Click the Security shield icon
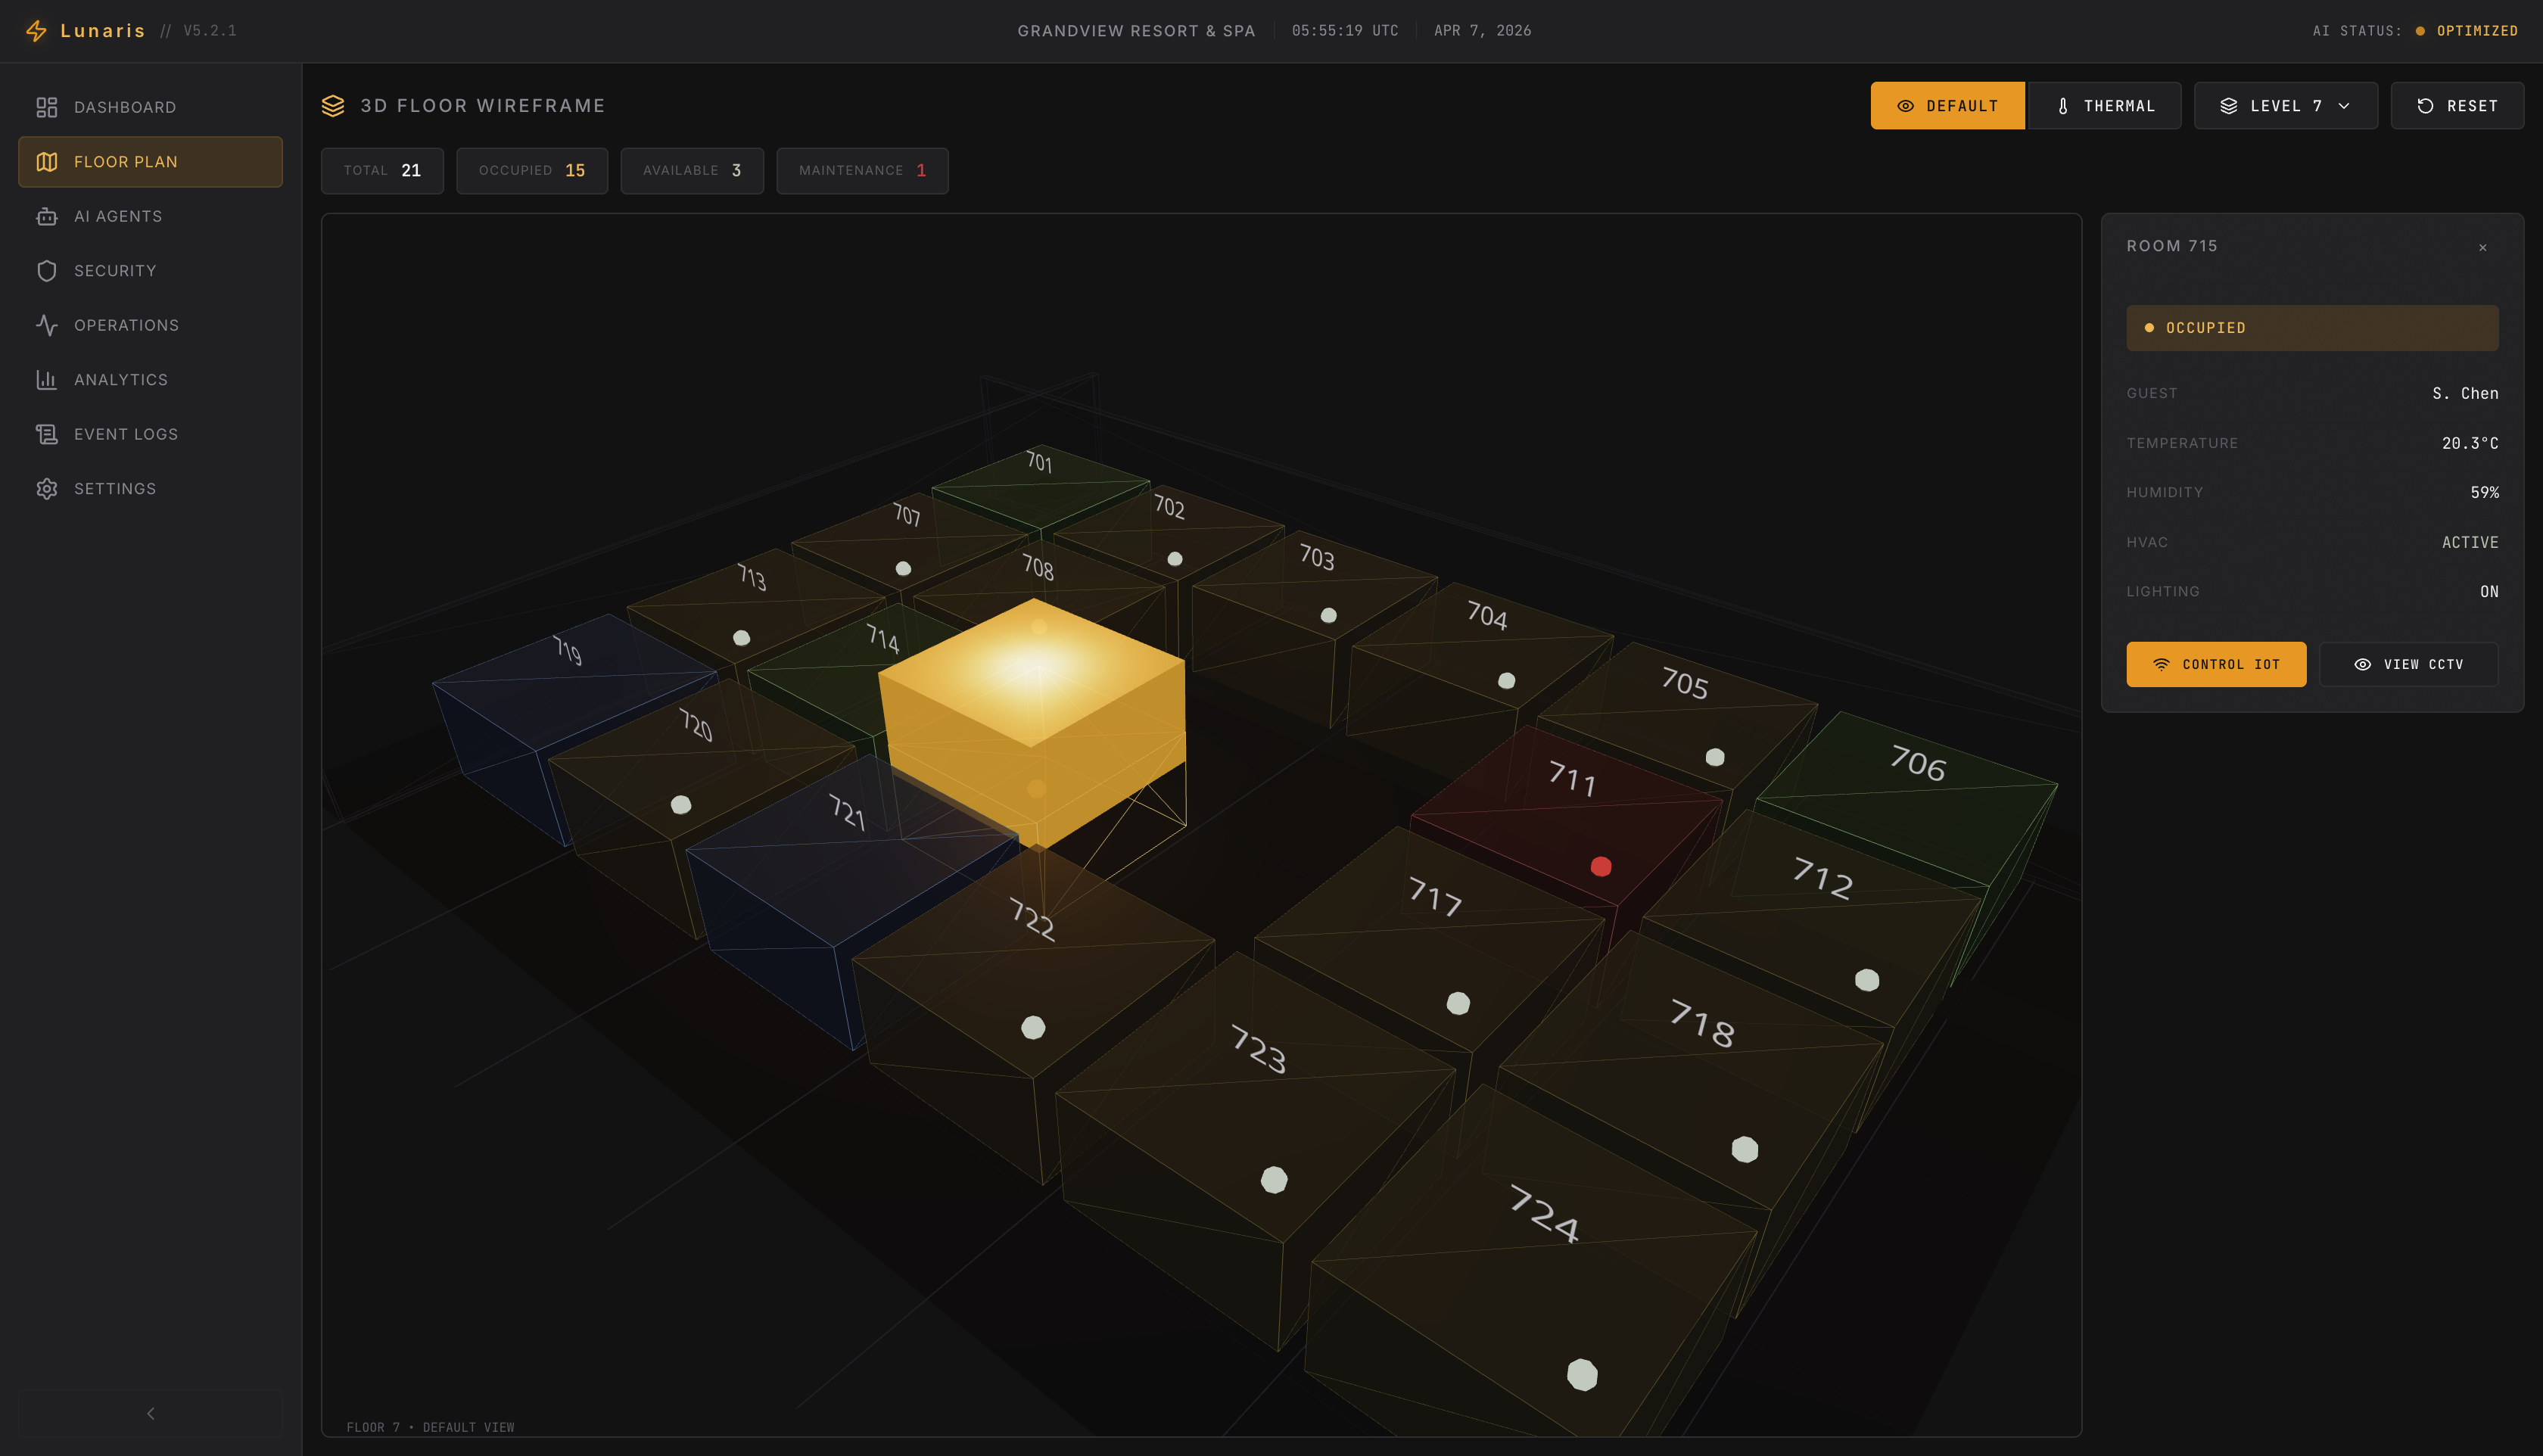2543x1456 pixels. click(x=47, y=271)
